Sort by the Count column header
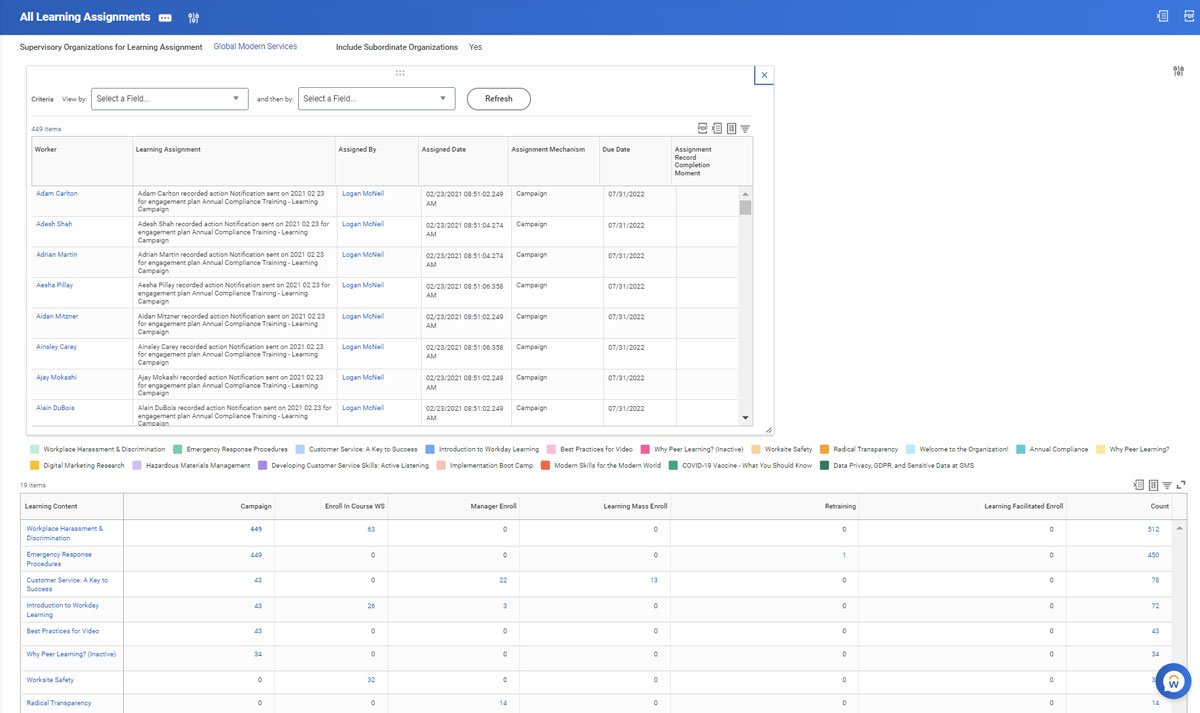The image size is (1200, 713). coord(1119,506)
